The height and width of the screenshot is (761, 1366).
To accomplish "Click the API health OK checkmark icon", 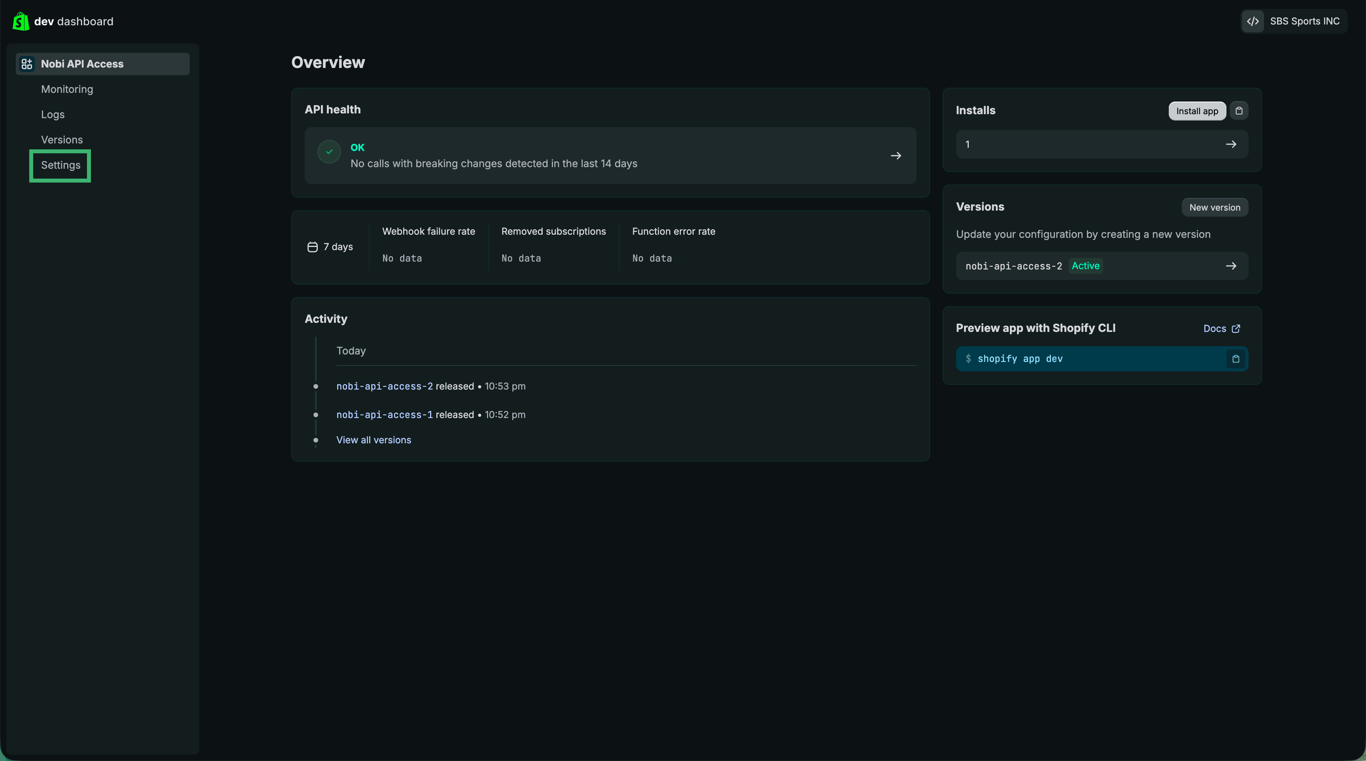I will [329, 152].
